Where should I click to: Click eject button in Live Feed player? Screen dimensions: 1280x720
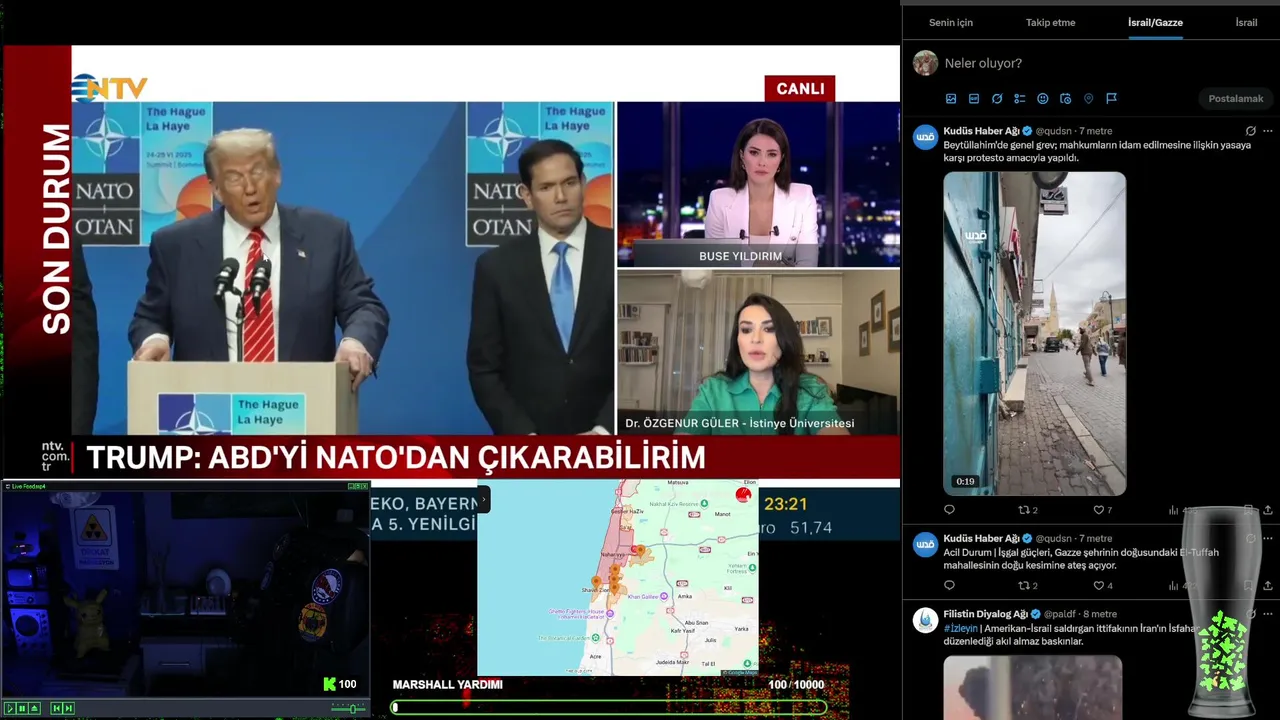(34, 708)
